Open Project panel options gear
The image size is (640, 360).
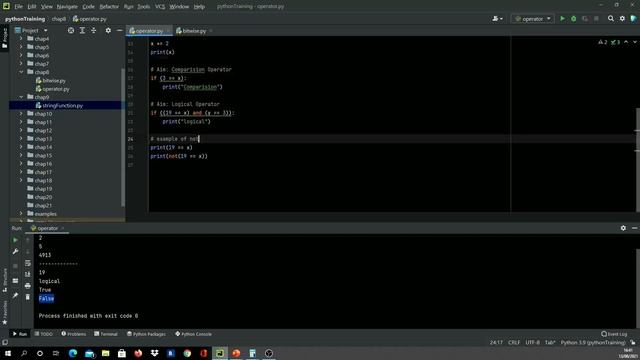coord(108,31)
